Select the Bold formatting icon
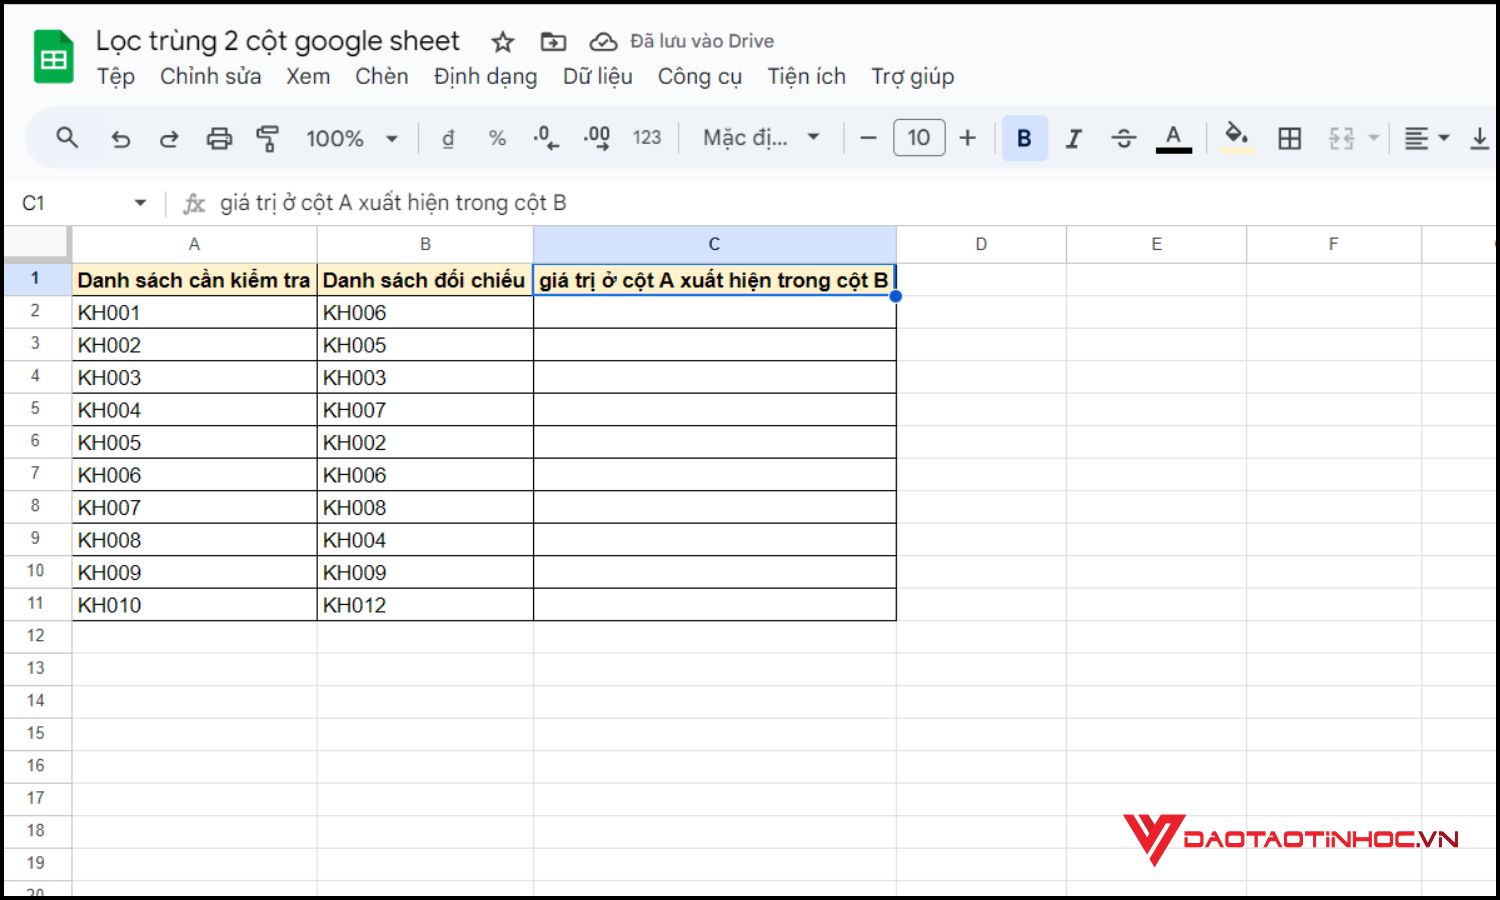This screenshot has width=1500, height=900. click(1024, 138)
